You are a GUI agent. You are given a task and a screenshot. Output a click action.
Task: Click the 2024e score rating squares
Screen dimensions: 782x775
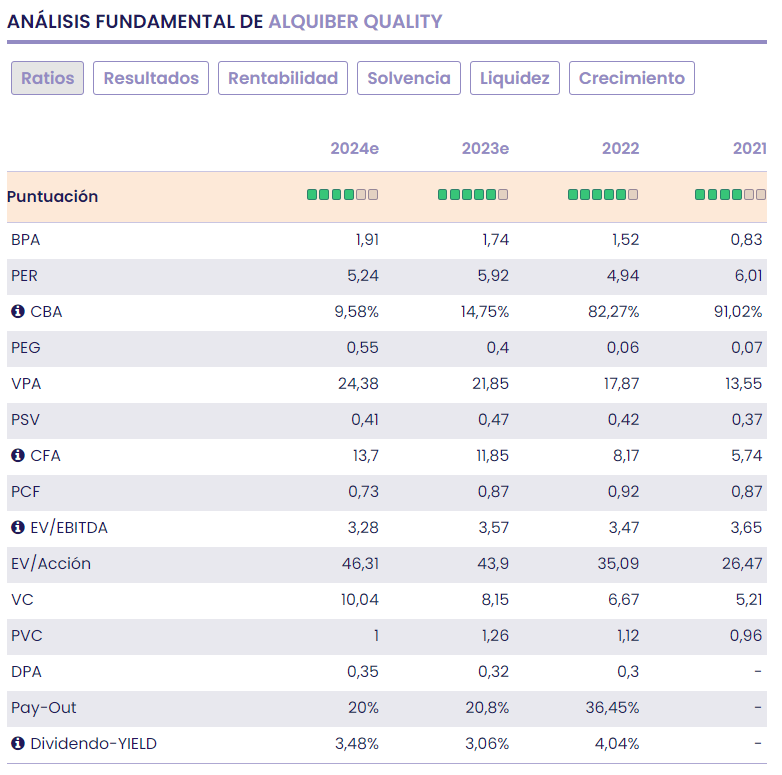[x=342, y=195]
